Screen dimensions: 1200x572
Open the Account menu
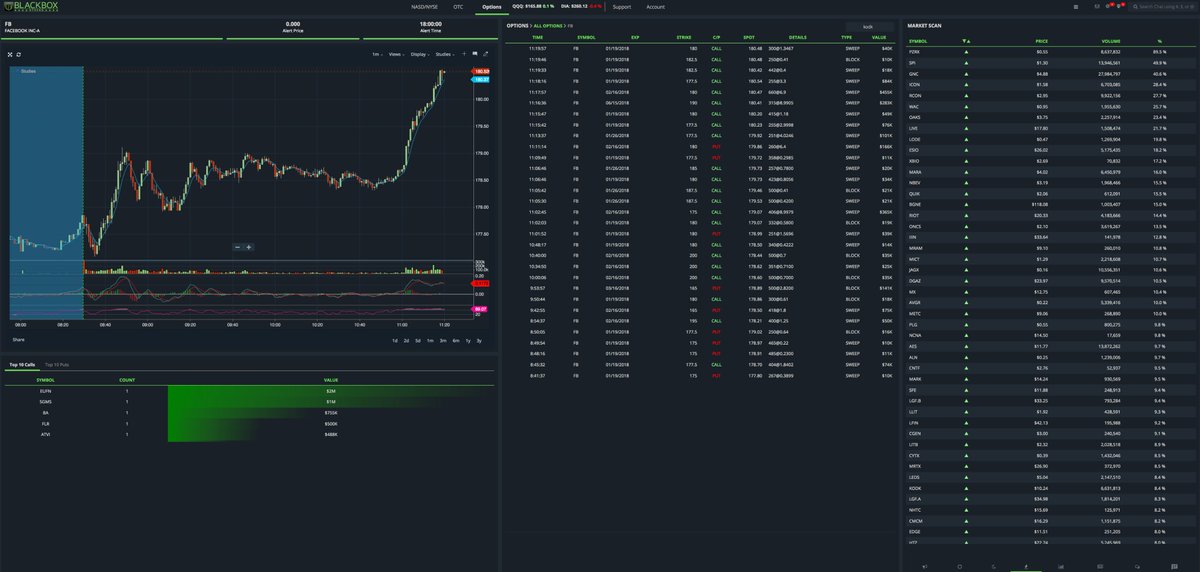pos(655,7)
